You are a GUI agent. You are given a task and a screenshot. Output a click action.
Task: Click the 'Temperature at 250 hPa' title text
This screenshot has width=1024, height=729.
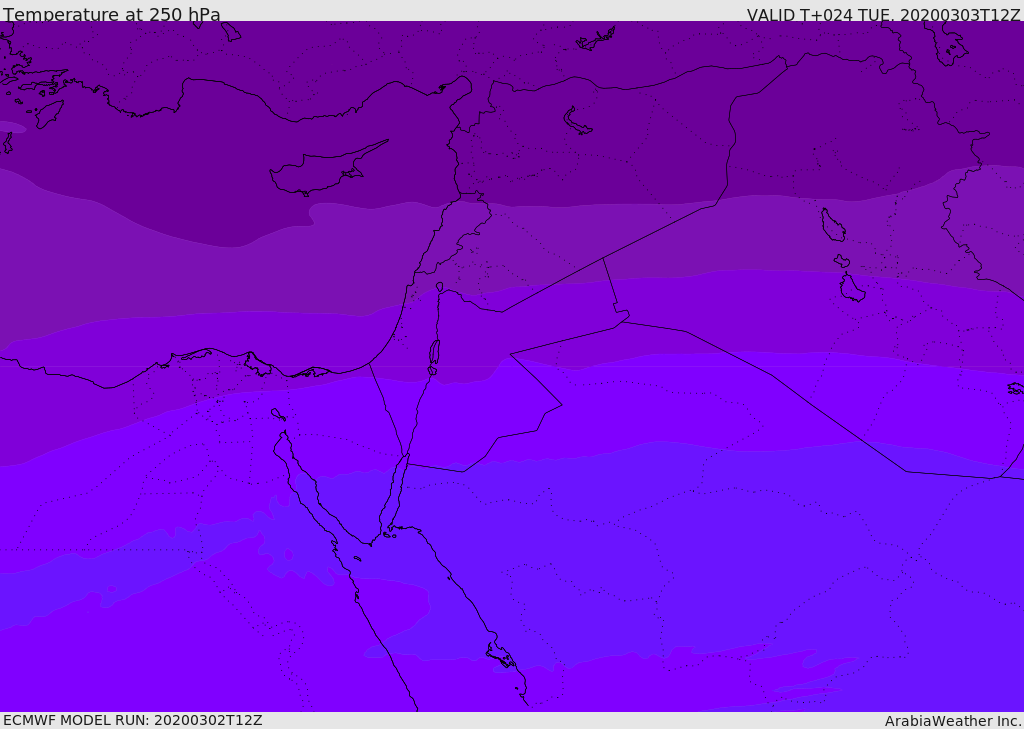point(112,14)
